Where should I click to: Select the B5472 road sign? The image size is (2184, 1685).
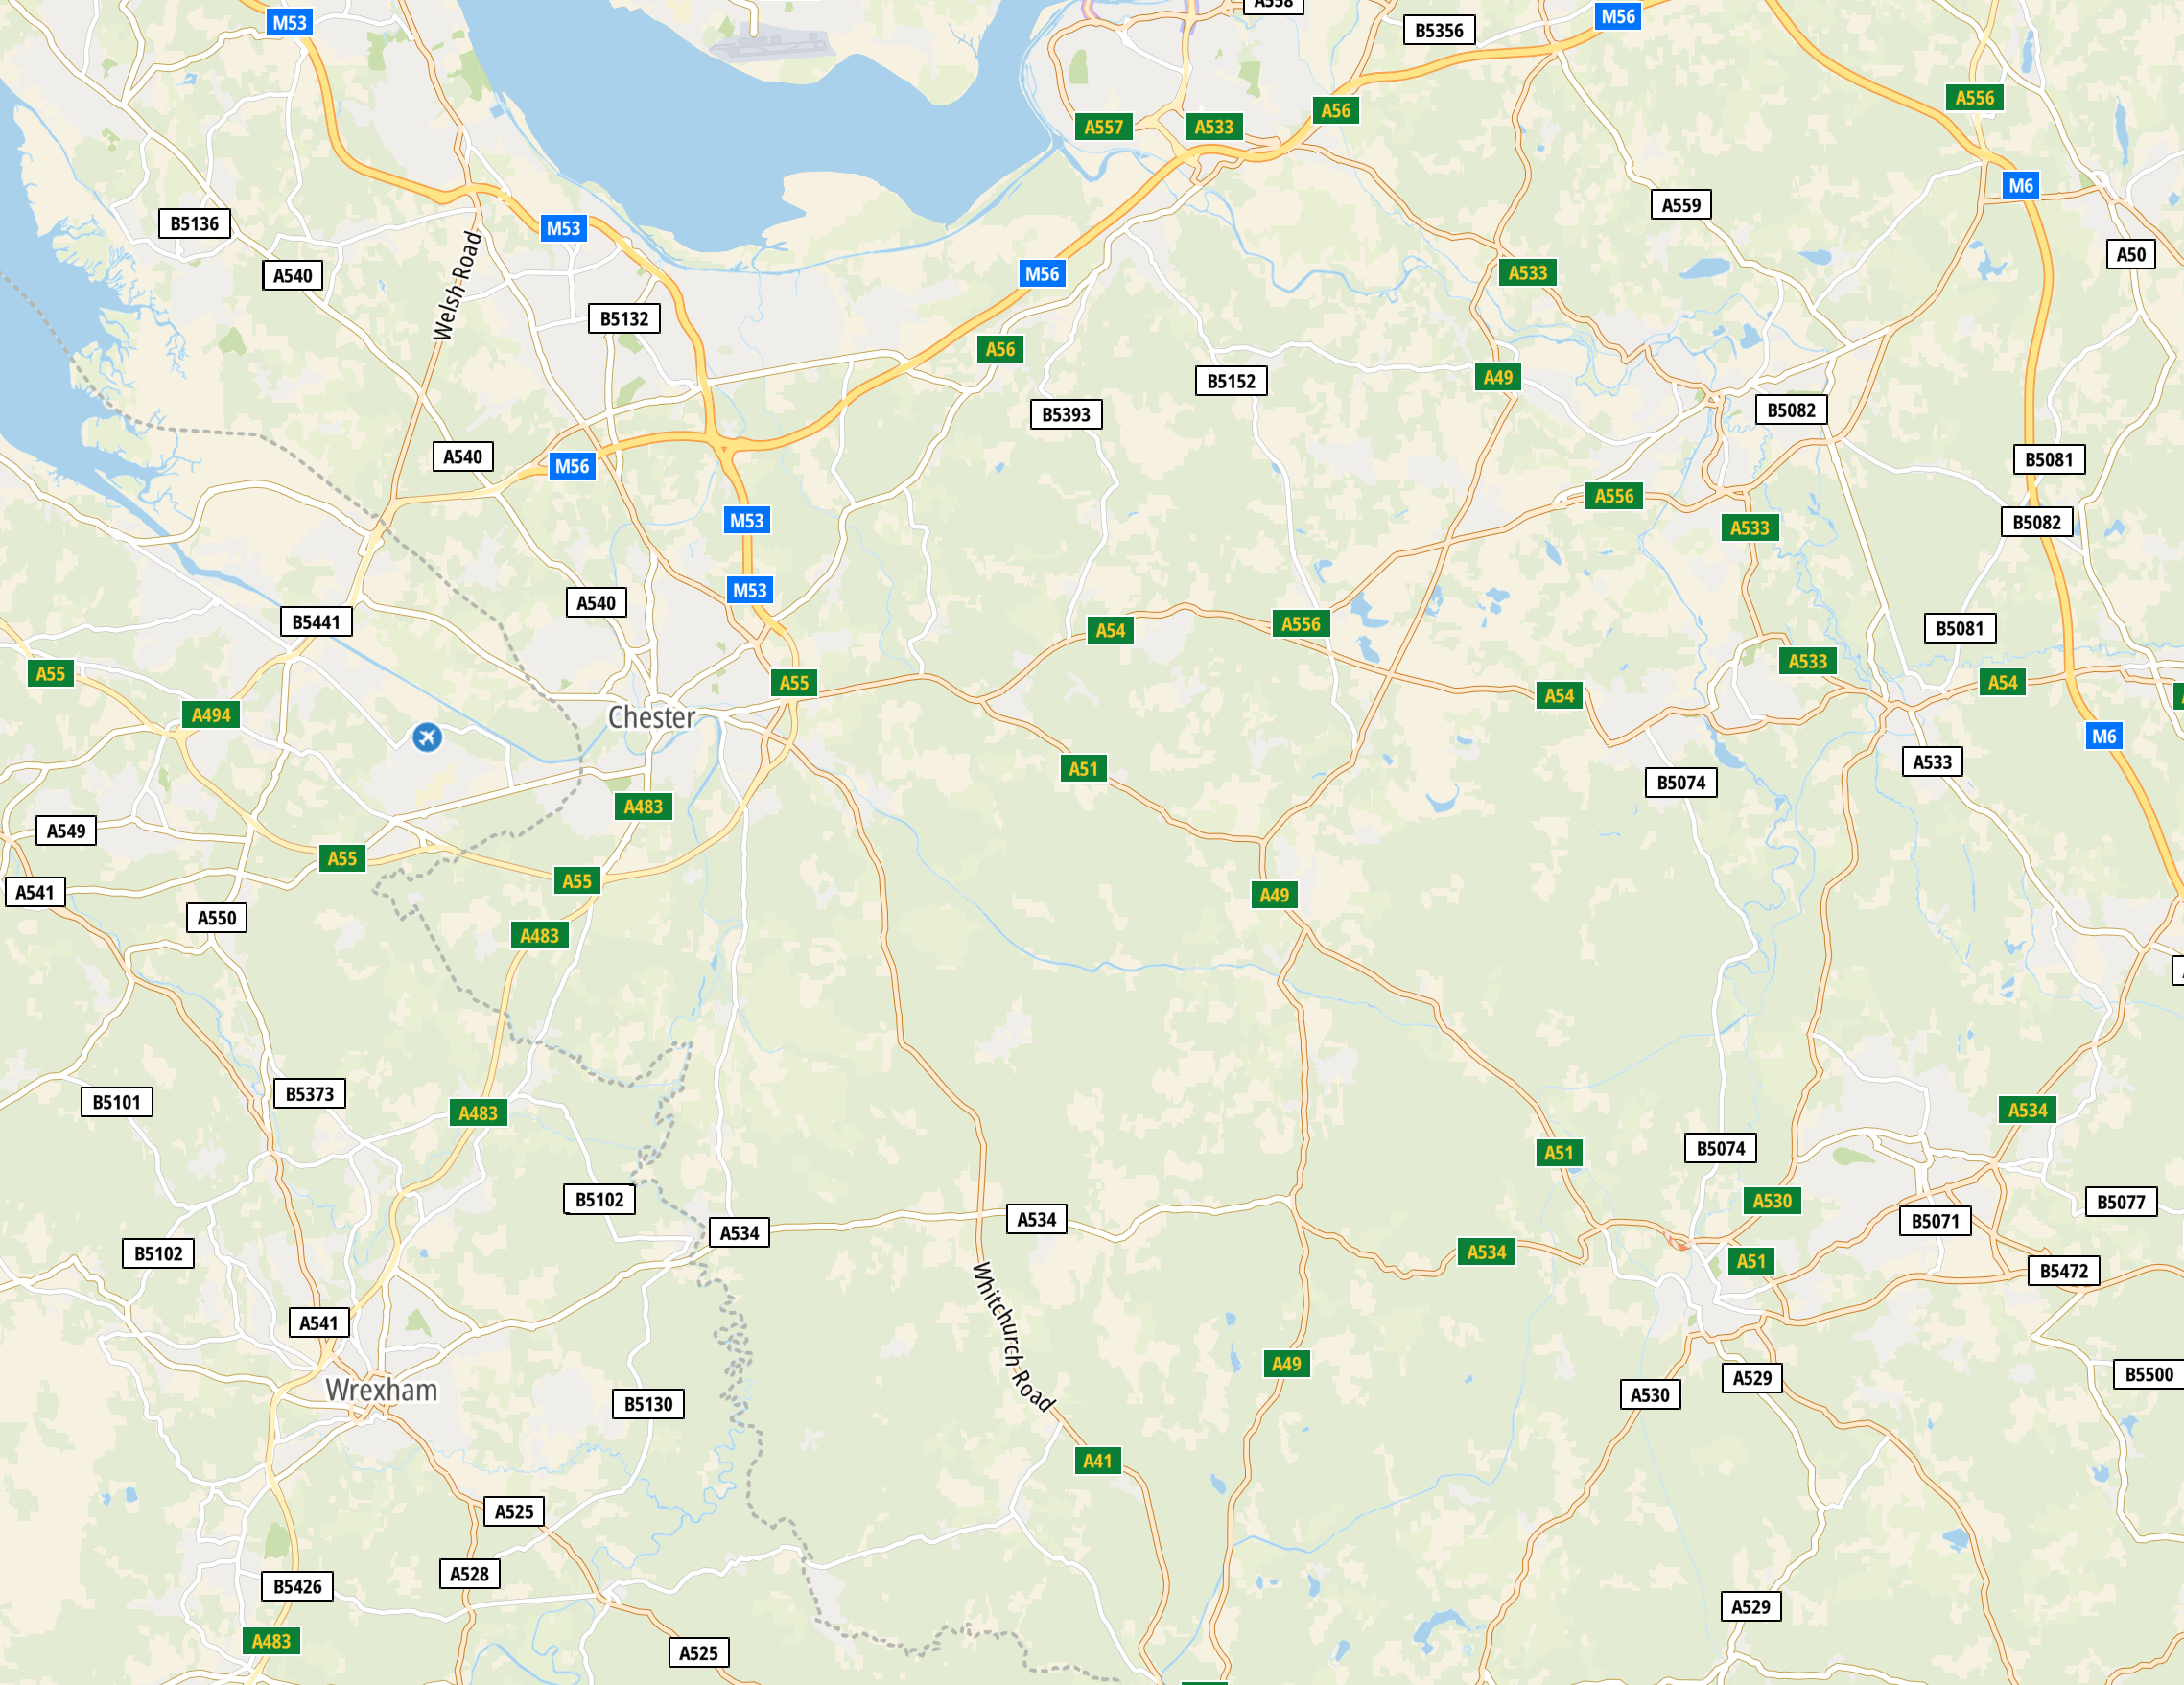[2064, 1271]
